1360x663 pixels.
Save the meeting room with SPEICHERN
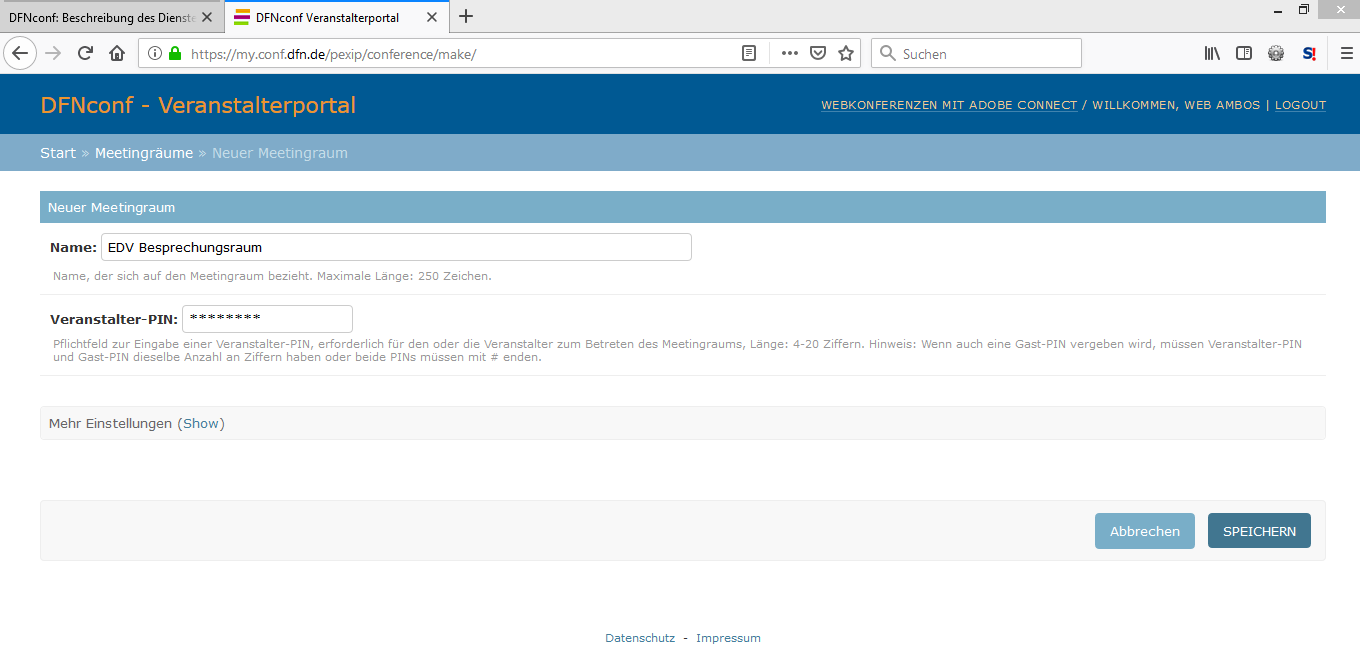click(x=1259, y=531)
